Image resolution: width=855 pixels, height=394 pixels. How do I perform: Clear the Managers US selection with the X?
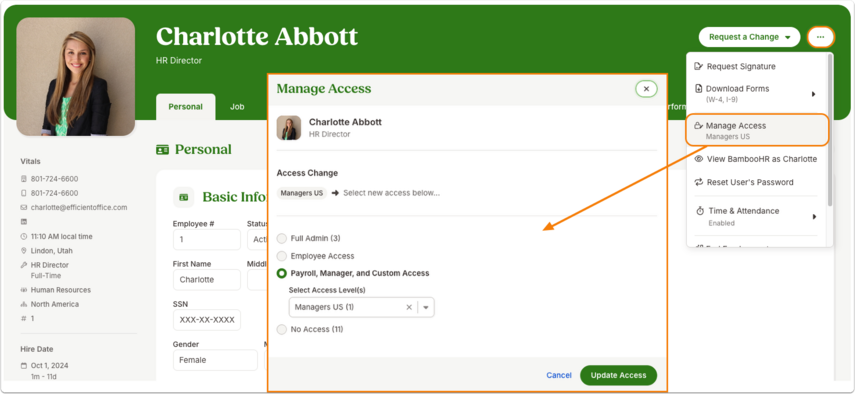click(x=409, y=307)
